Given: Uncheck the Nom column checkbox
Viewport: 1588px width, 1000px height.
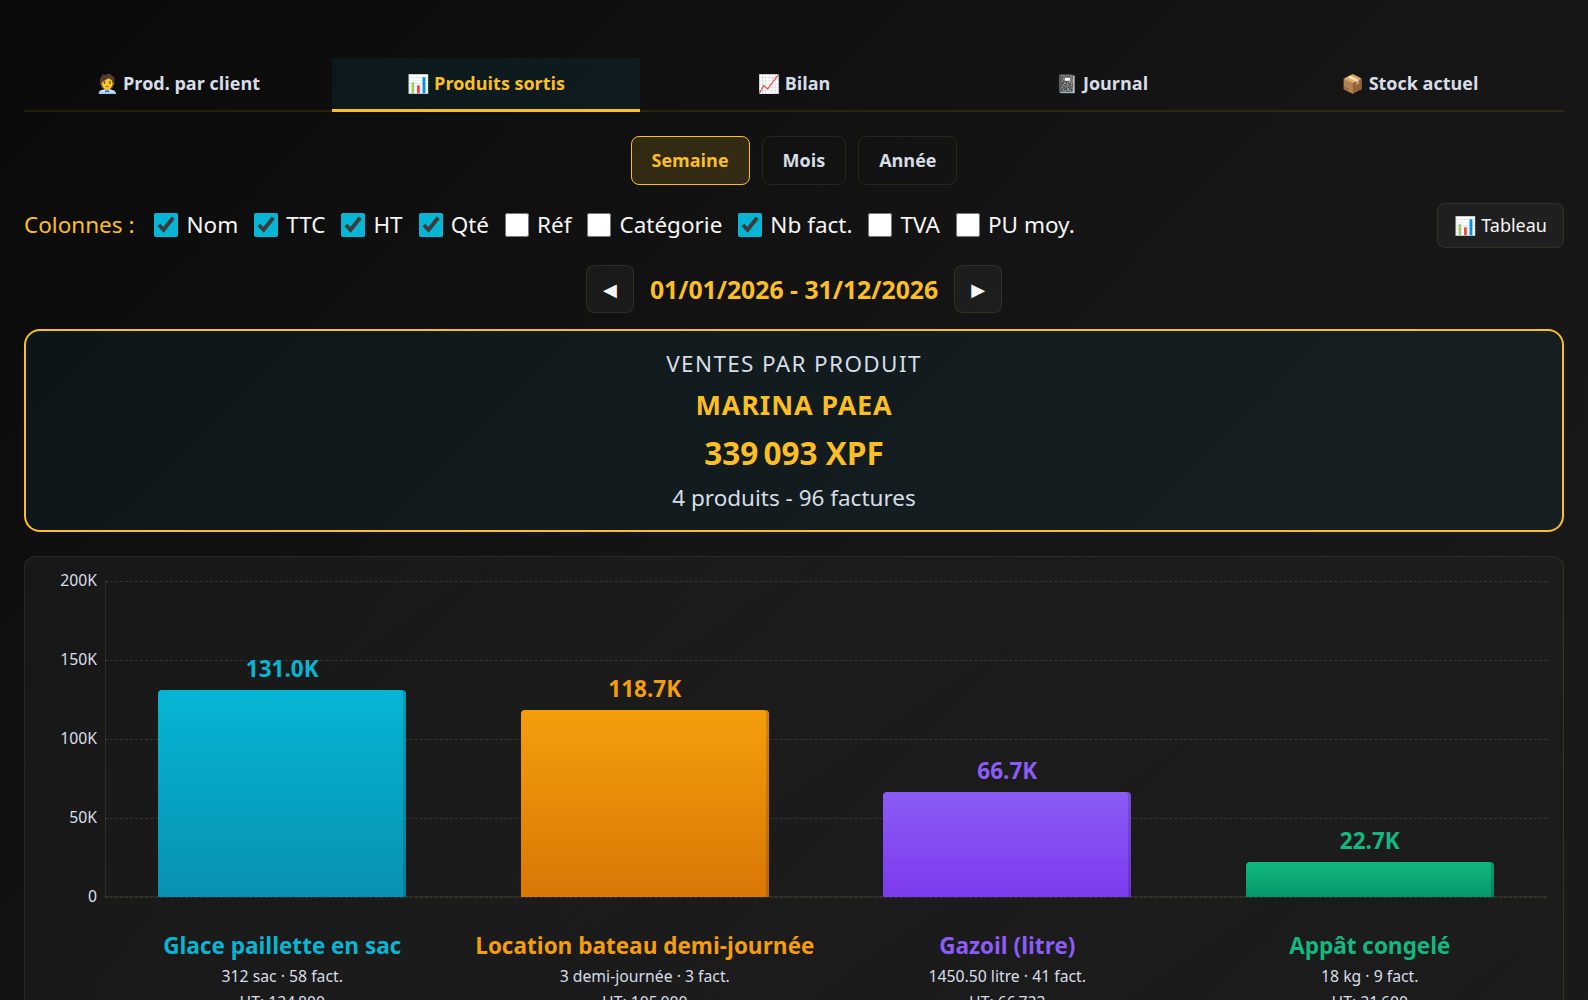Looking at the screenshot, I should click(166, 226).
